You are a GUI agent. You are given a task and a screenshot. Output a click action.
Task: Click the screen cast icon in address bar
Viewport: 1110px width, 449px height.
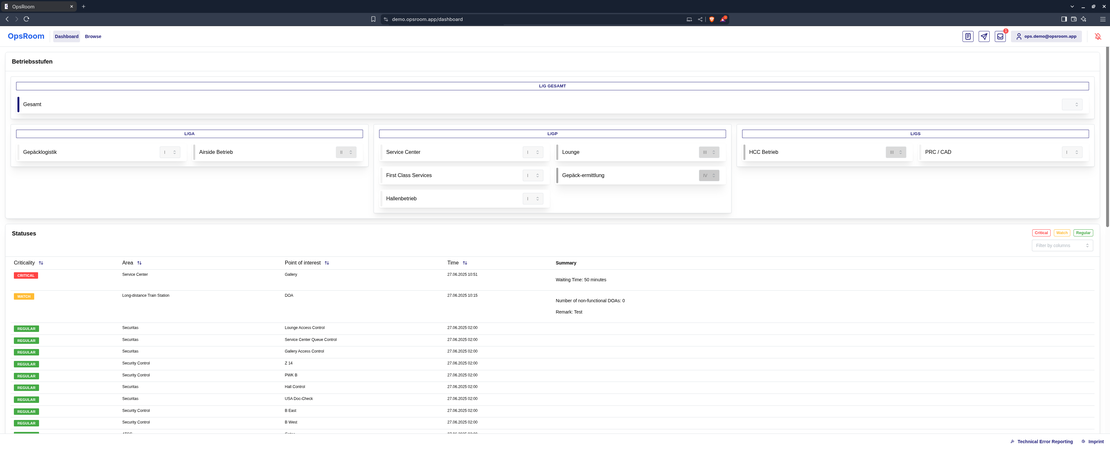689,19
